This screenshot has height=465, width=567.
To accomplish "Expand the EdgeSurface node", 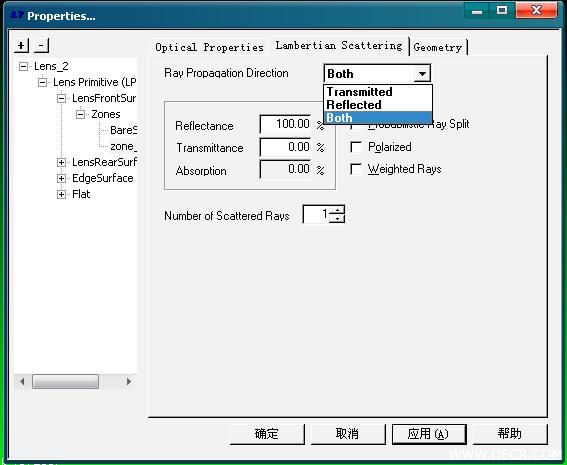I will [61, 178].
